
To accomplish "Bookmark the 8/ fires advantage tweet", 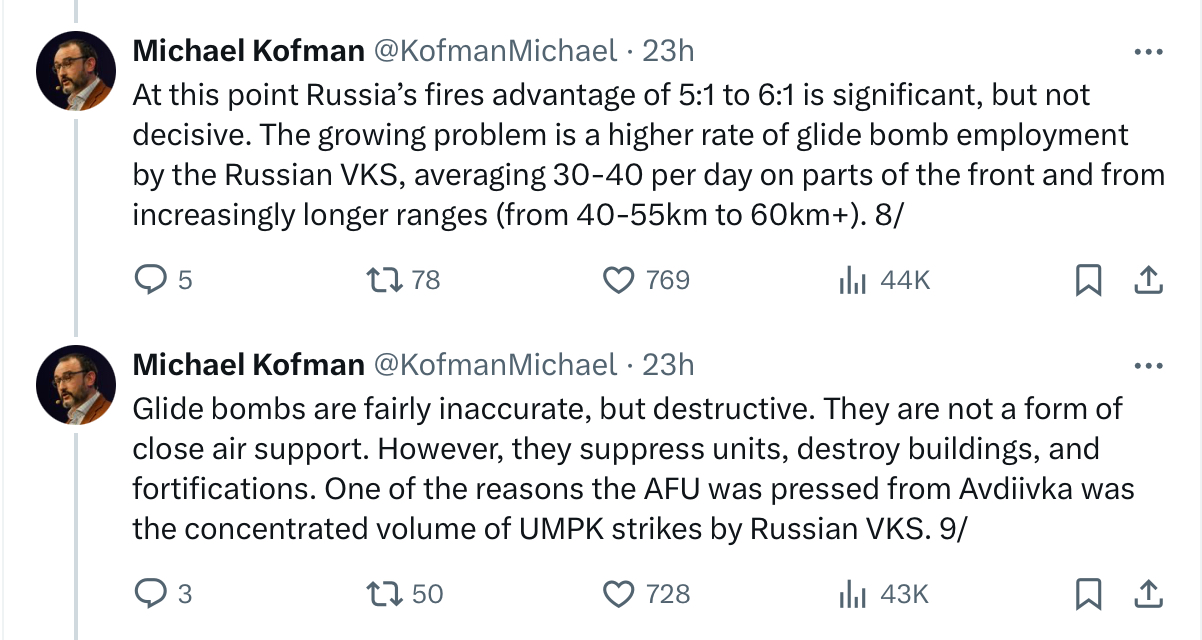I will (1087, 281).
